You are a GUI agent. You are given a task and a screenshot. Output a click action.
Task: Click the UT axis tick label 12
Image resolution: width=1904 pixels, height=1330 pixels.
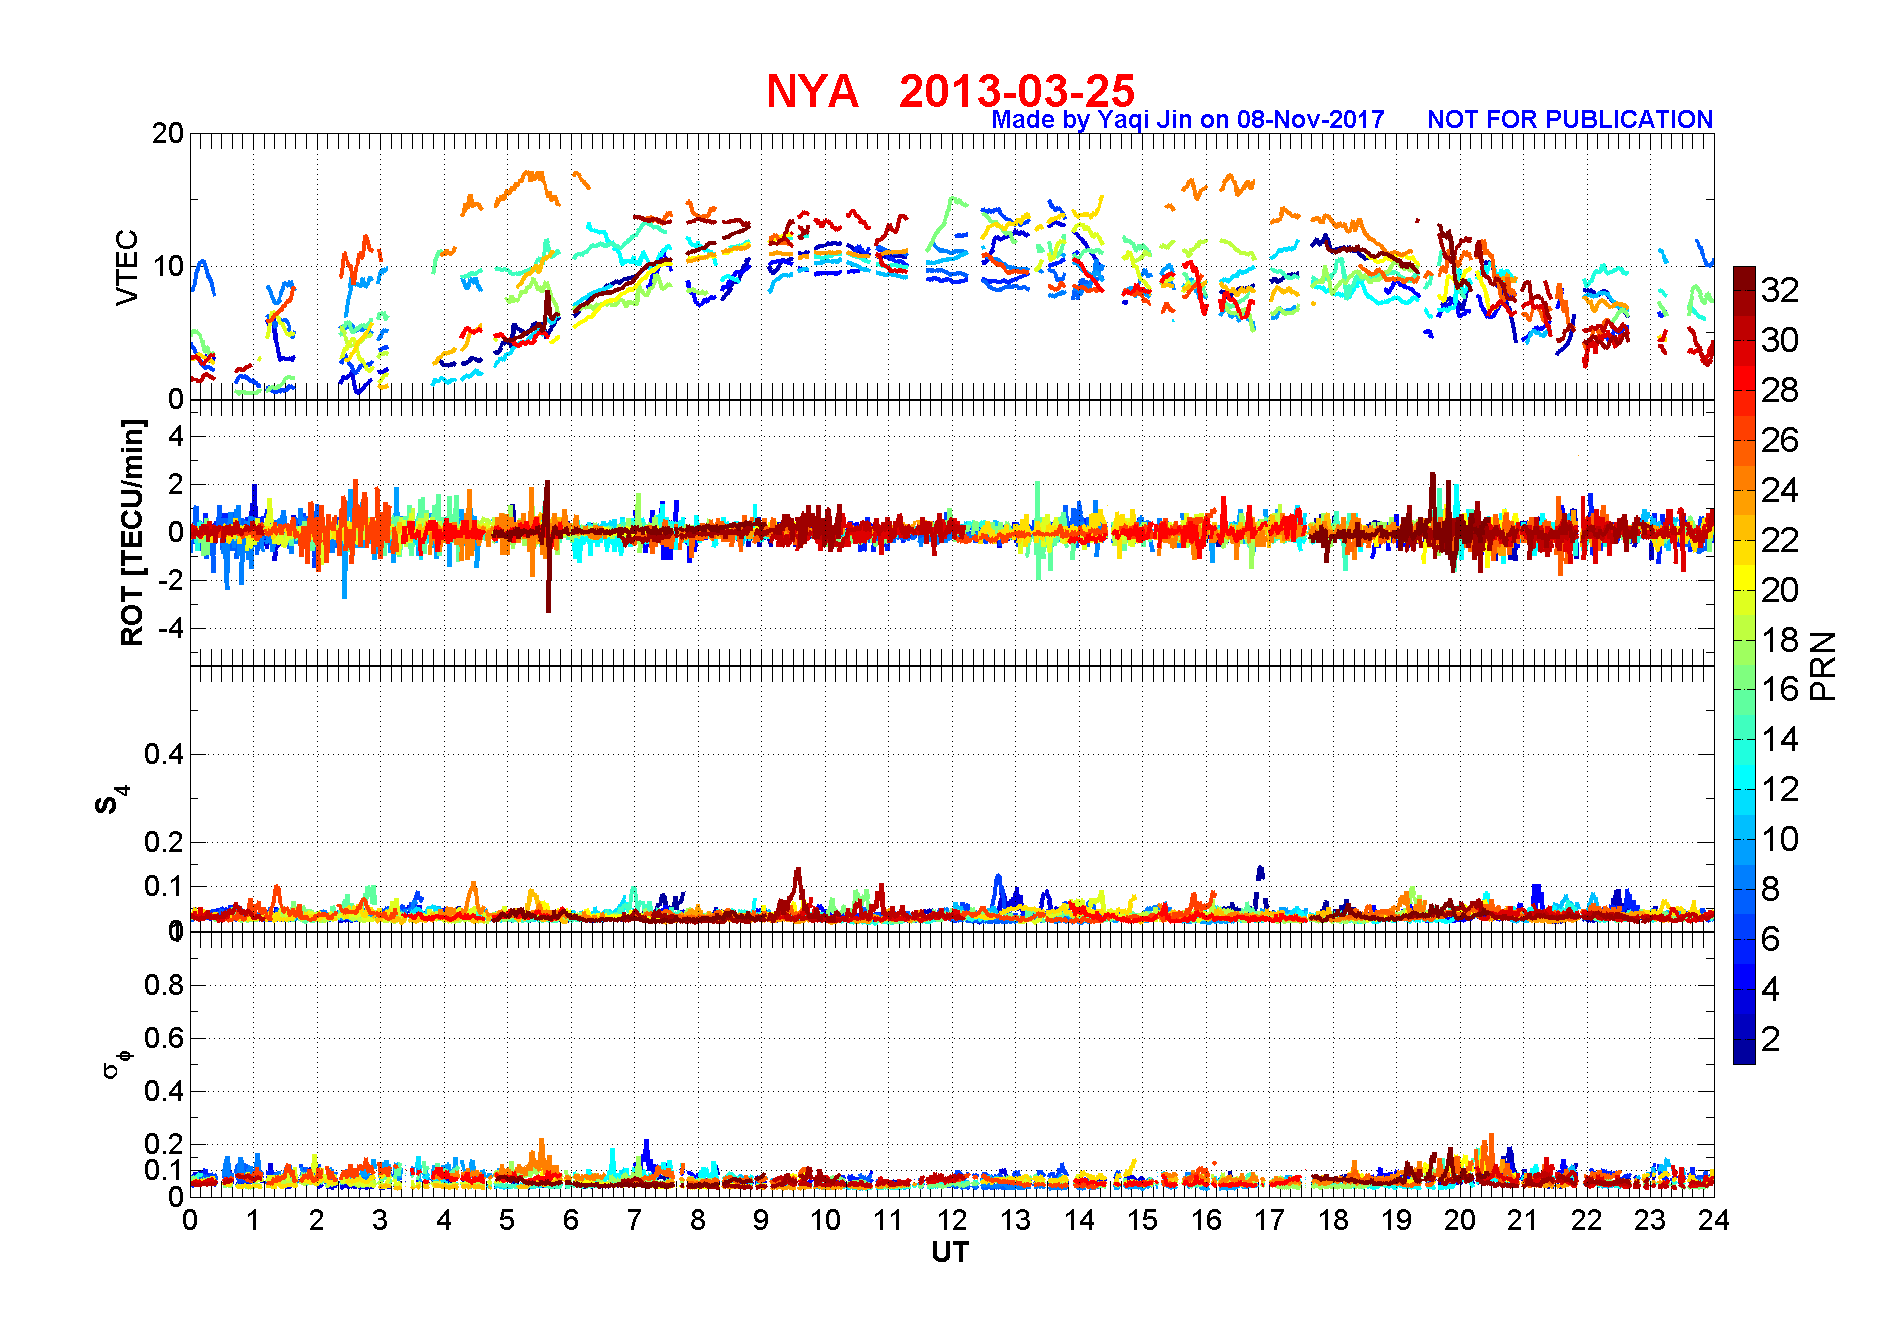951,1221
